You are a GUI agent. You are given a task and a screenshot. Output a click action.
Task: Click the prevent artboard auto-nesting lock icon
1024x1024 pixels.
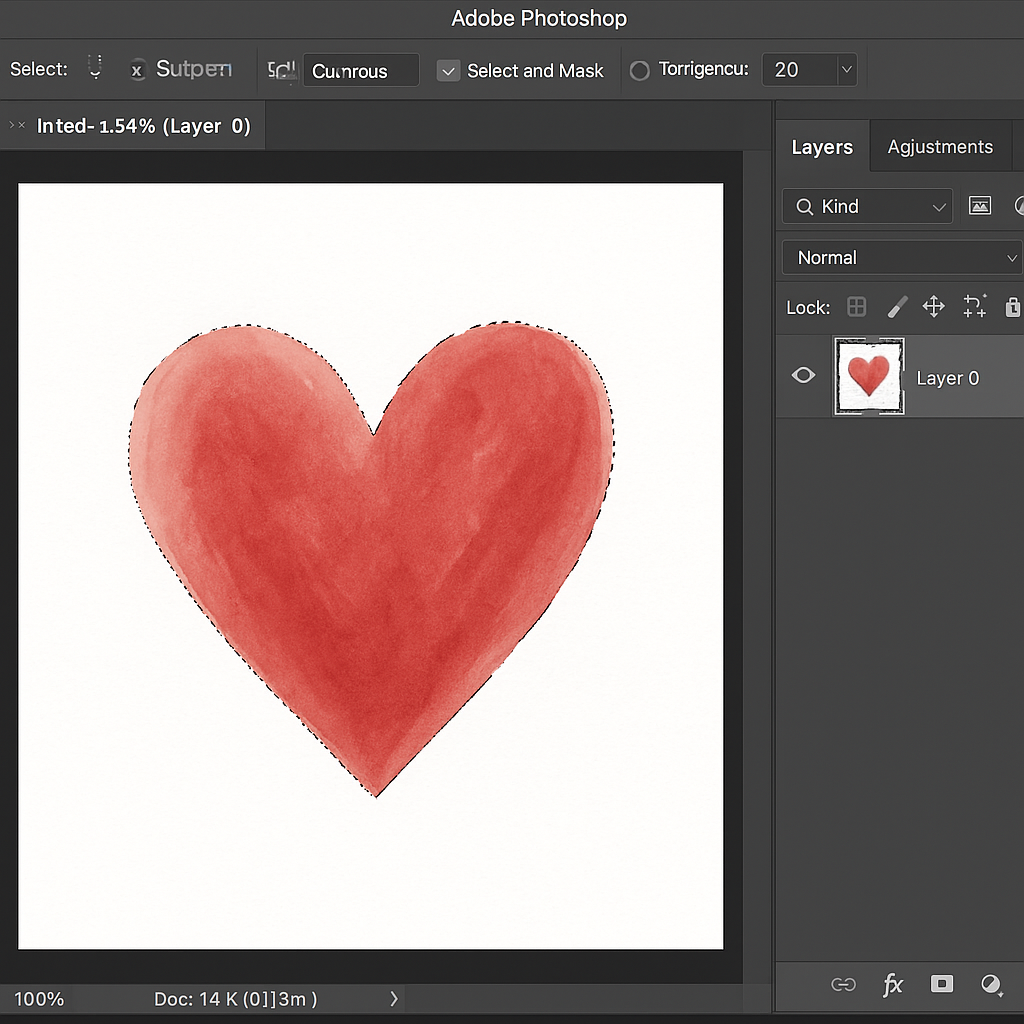[x=974, y=307]
